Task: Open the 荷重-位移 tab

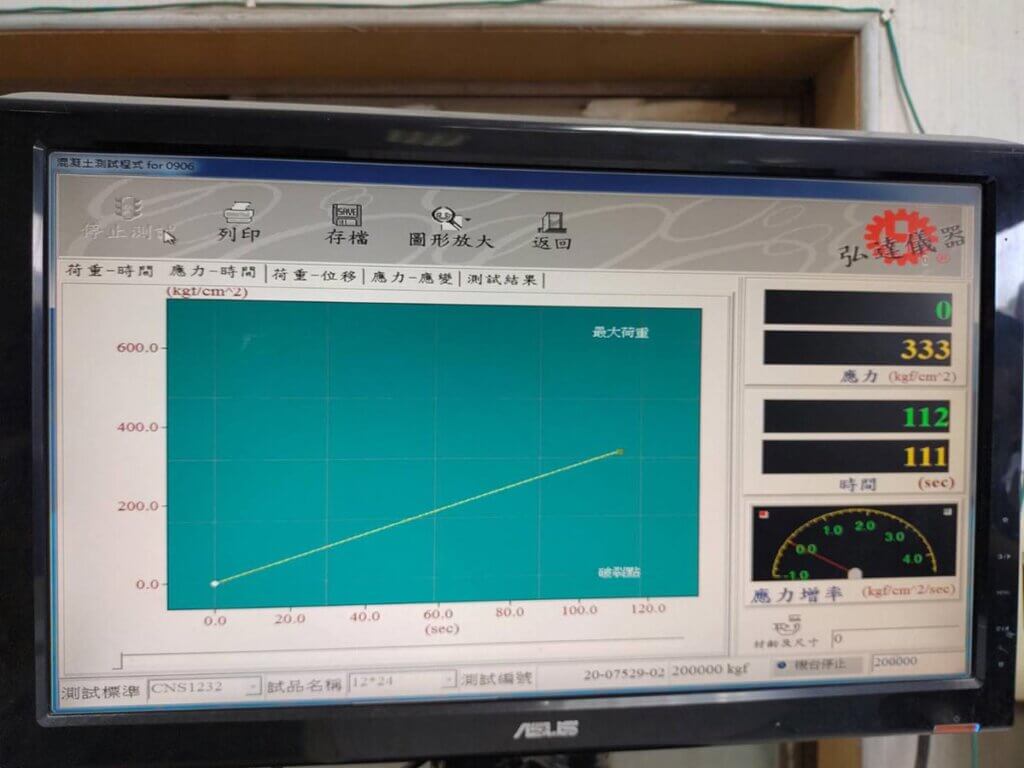Action: [x=314, y=276]
